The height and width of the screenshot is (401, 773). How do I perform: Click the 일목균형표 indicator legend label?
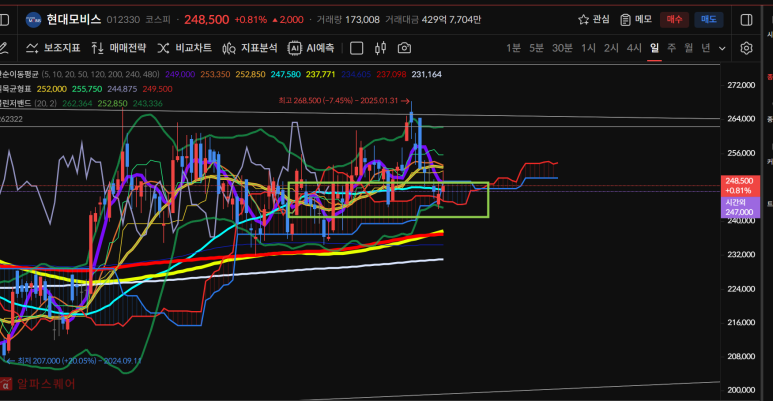tap(15, 89)
